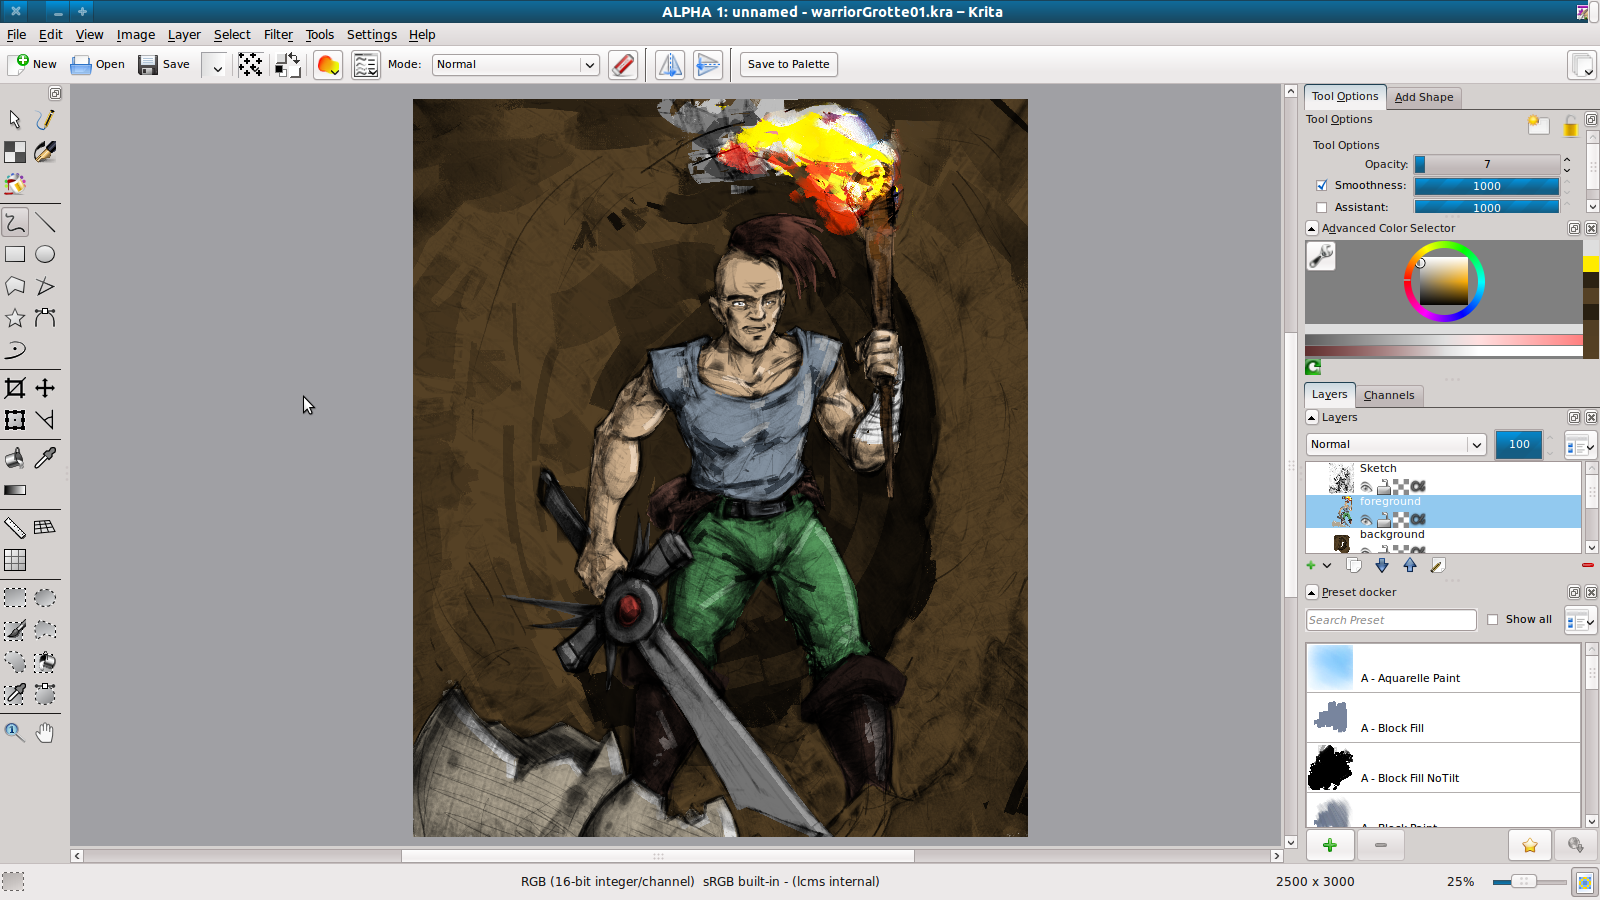
Task: Select the crop tool
Action: coord(15,388)
